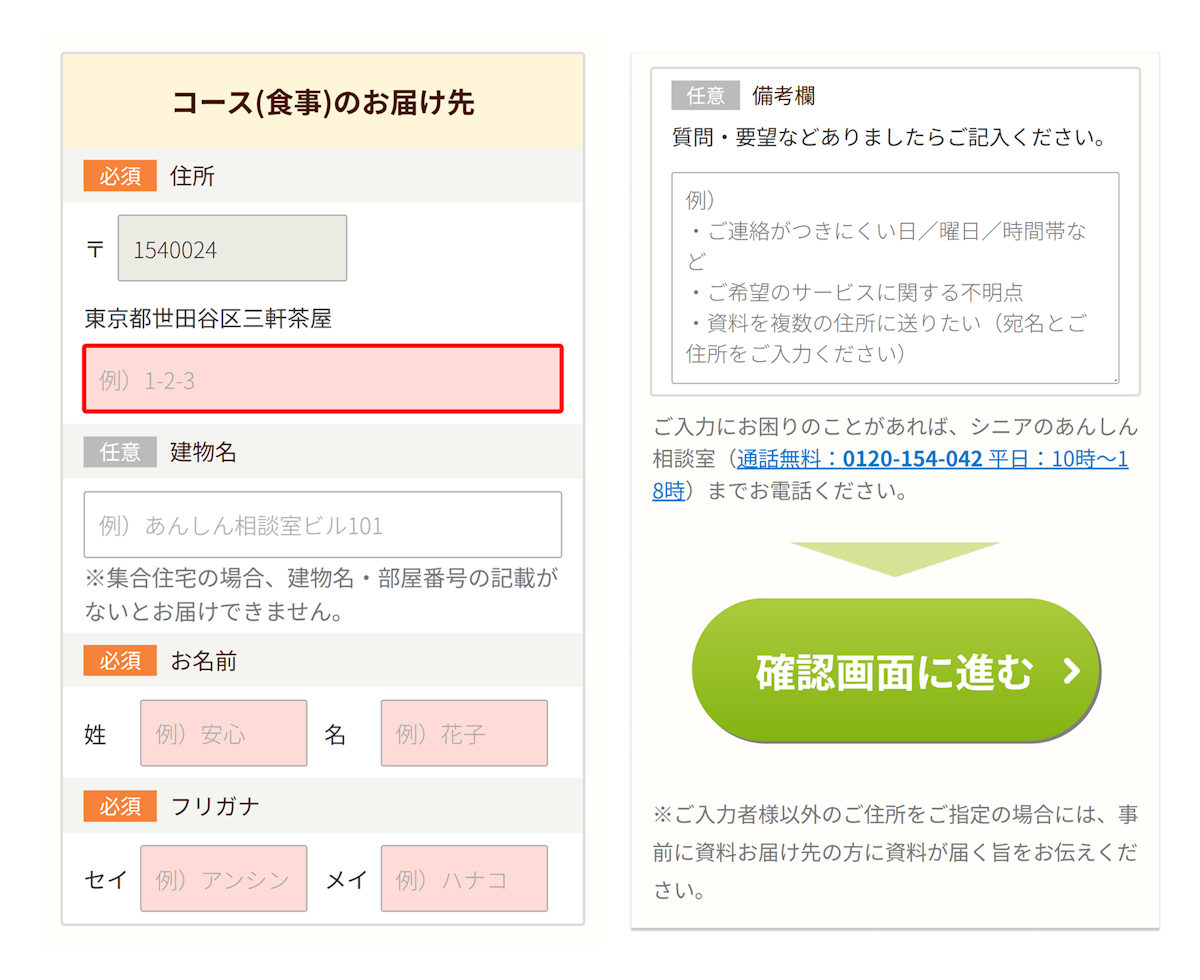Click the 任意 badge next to 建物名

coord(119,452)
